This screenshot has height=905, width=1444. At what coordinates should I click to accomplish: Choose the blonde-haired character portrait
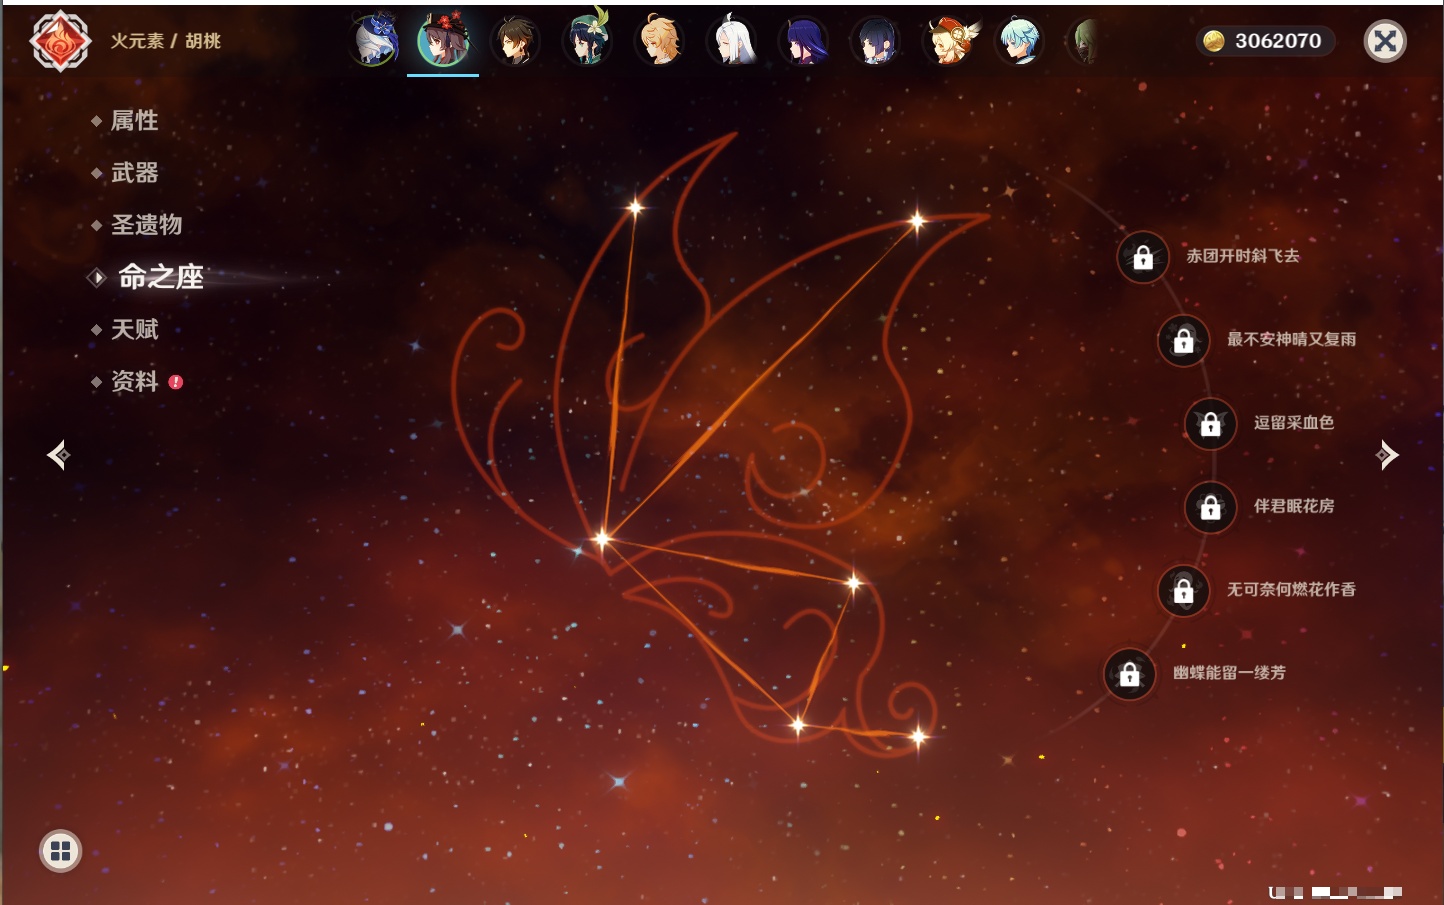[x=660, y=42]
